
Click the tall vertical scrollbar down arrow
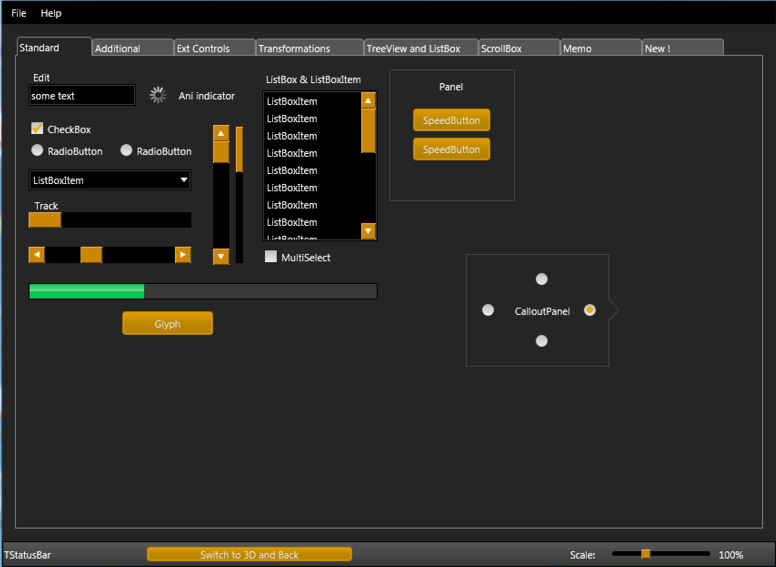[221, 256]
